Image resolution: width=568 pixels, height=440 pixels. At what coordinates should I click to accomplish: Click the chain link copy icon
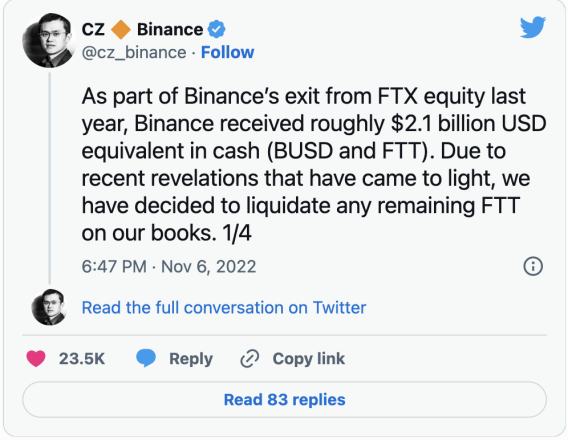250,359
